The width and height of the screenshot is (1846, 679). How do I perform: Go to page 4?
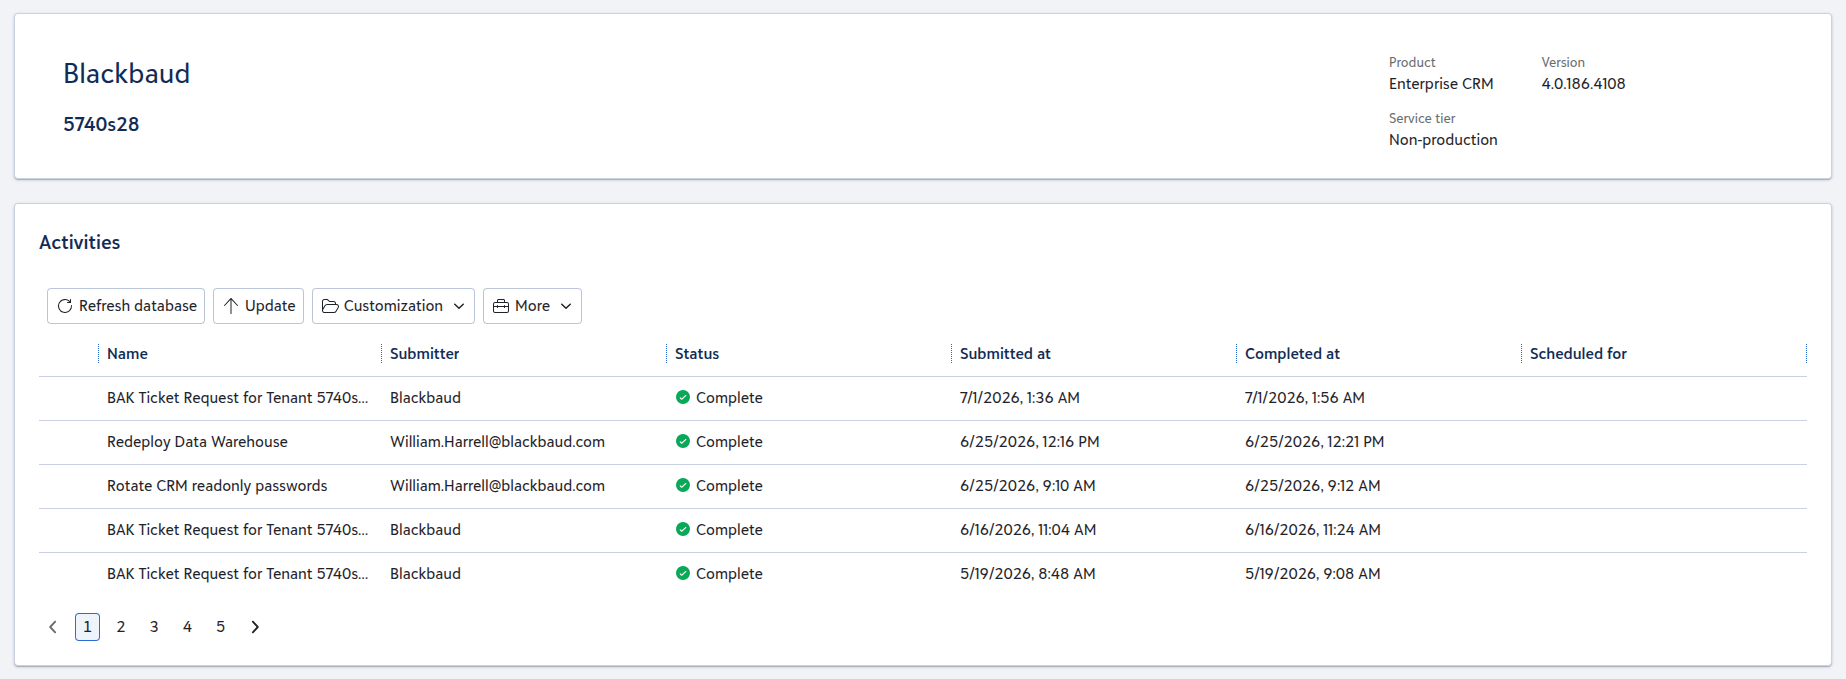187,627
